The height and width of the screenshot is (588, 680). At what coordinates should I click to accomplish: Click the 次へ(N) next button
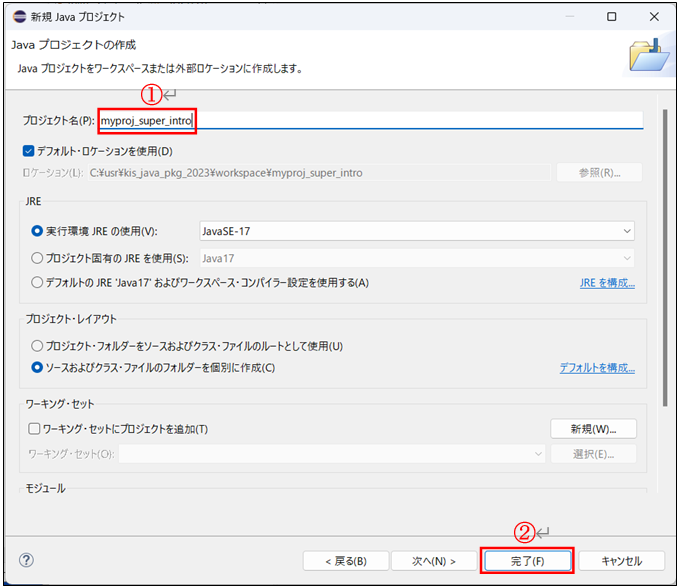433,561
